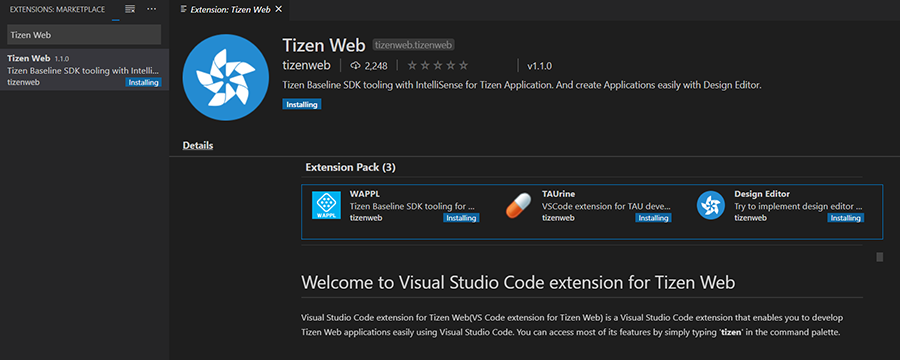Click tizenweb publisher under TAUrine card

(558, 218)
